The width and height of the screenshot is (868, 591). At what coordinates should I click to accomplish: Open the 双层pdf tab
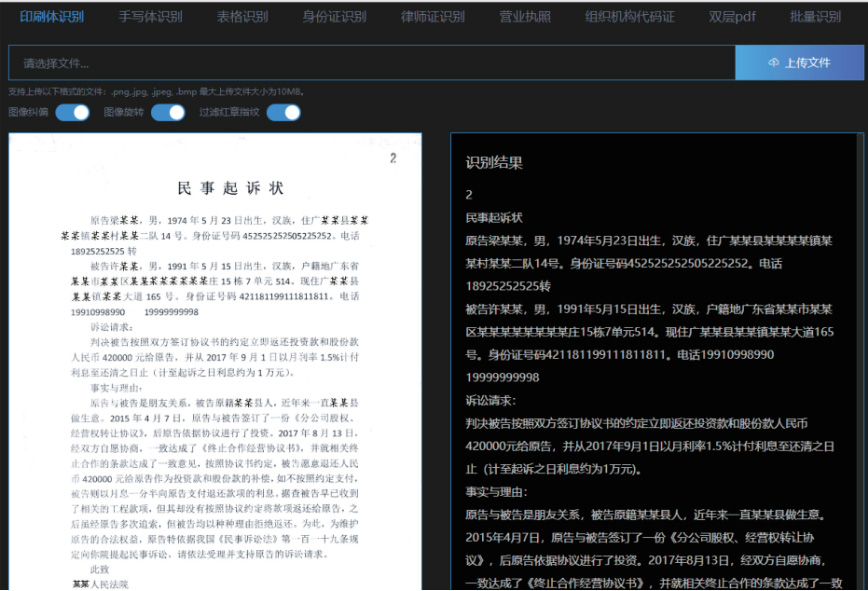pyautogui.click(x=733, y=17)
